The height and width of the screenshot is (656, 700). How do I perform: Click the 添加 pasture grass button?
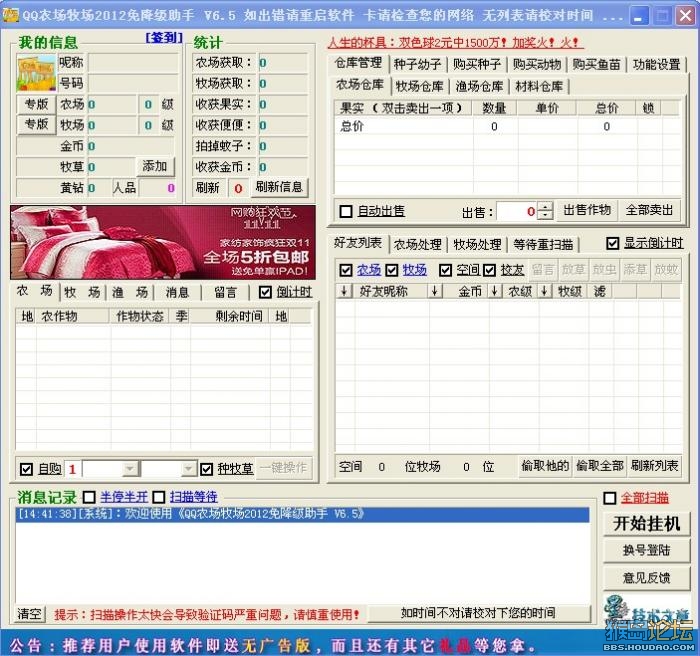[155, 167]
